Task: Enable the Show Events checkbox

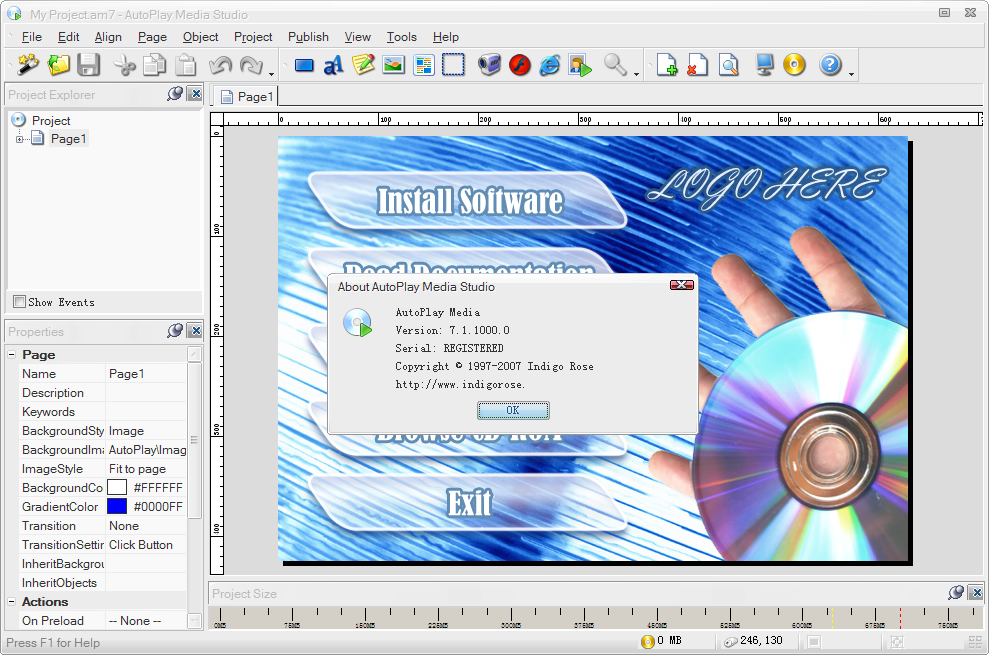Action: [20, 302]
